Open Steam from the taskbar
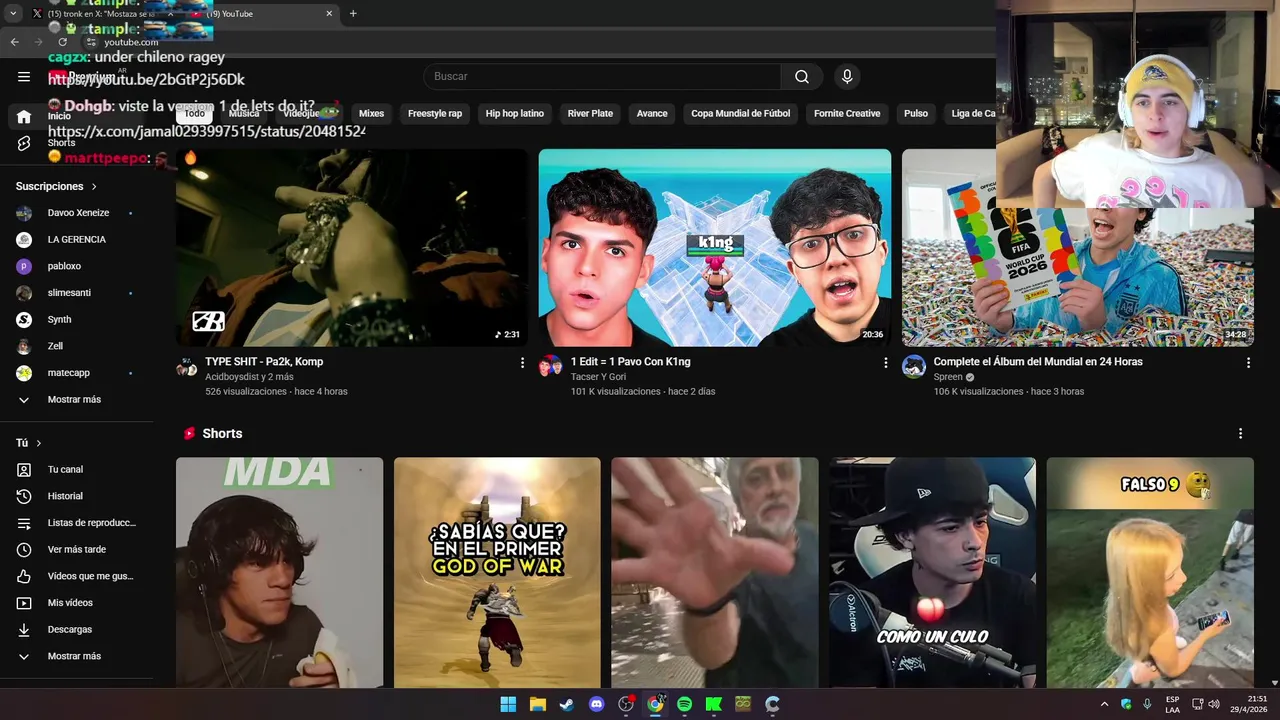Viewport: 1280px width, 720px height. [567, 704]
